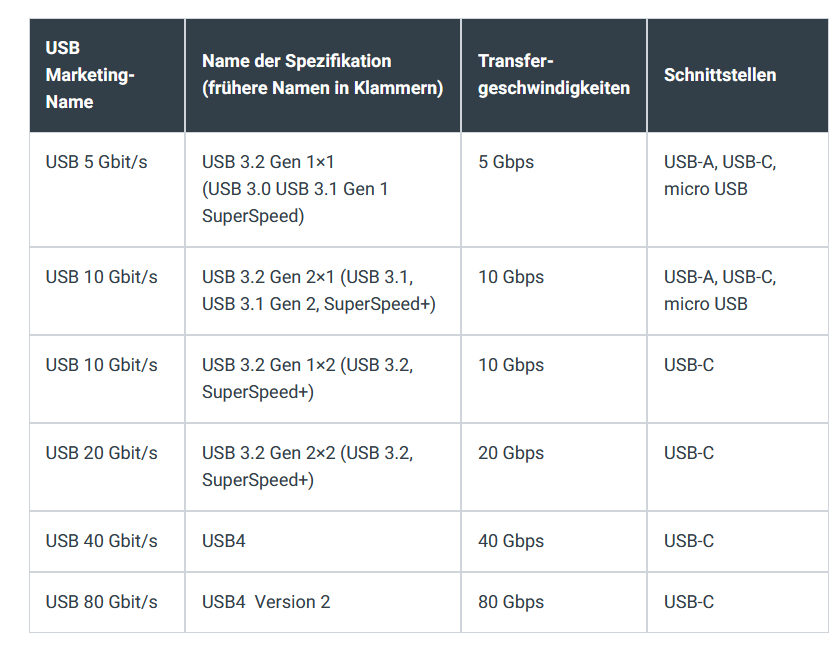This screenshot has height=650, width=840.
Task: Click the "Transfer-geschwindigkeiten" column header
Action: point(553,75)
